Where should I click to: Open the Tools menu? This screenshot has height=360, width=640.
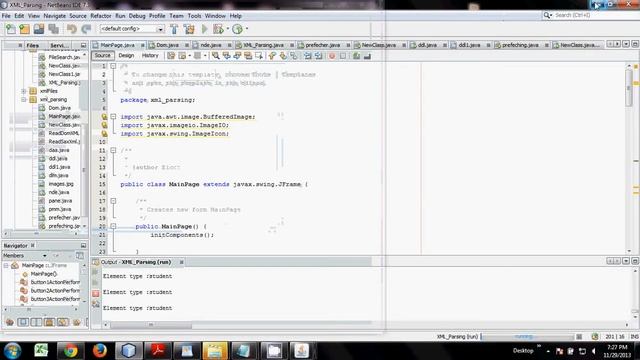coord(194,16)
